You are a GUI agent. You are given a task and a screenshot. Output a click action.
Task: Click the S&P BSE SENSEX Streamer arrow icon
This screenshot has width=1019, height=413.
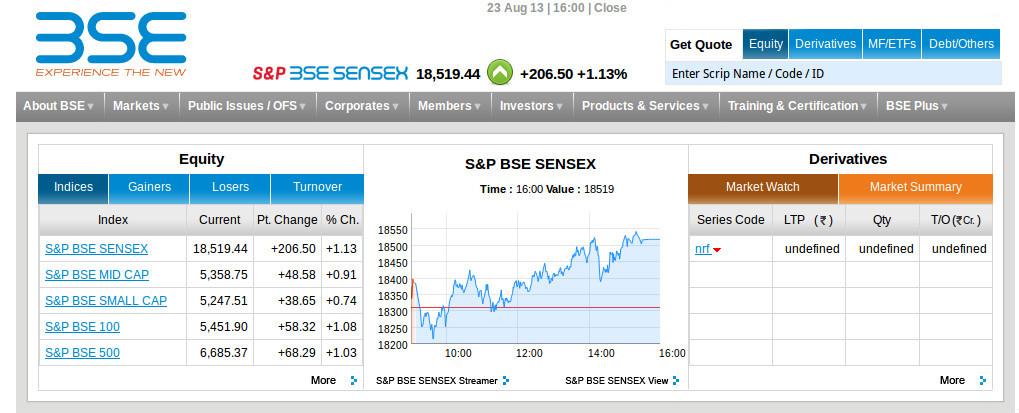click(506, 381)
